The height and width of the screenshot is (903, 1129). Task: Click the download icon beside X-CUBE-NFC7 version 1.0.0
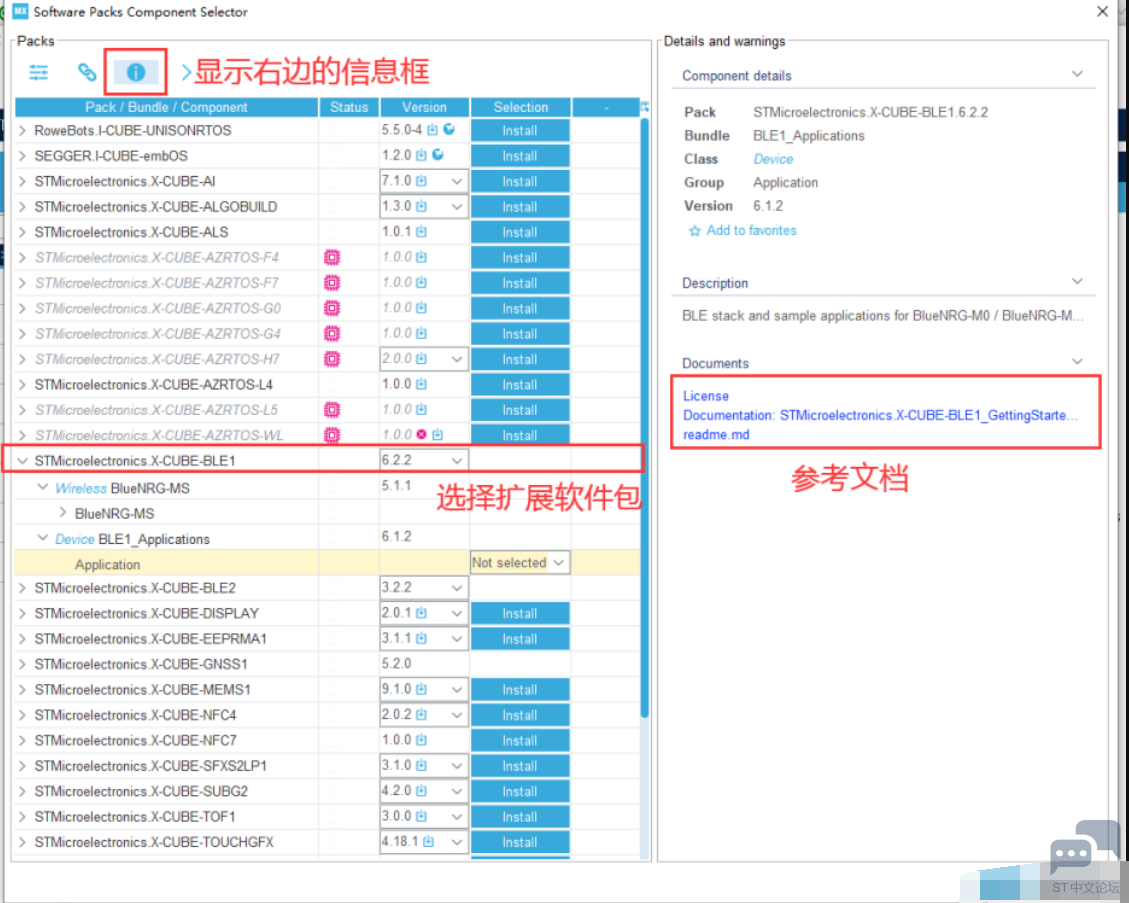coord(421,740)
